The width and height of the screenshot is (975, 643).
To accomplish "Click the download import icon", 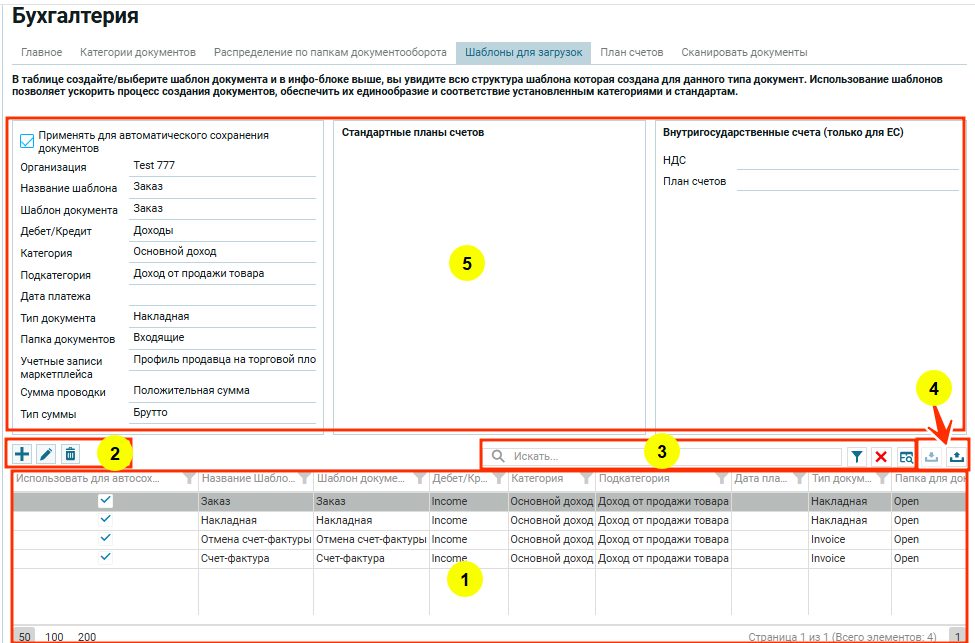I will tap(932, 456).
